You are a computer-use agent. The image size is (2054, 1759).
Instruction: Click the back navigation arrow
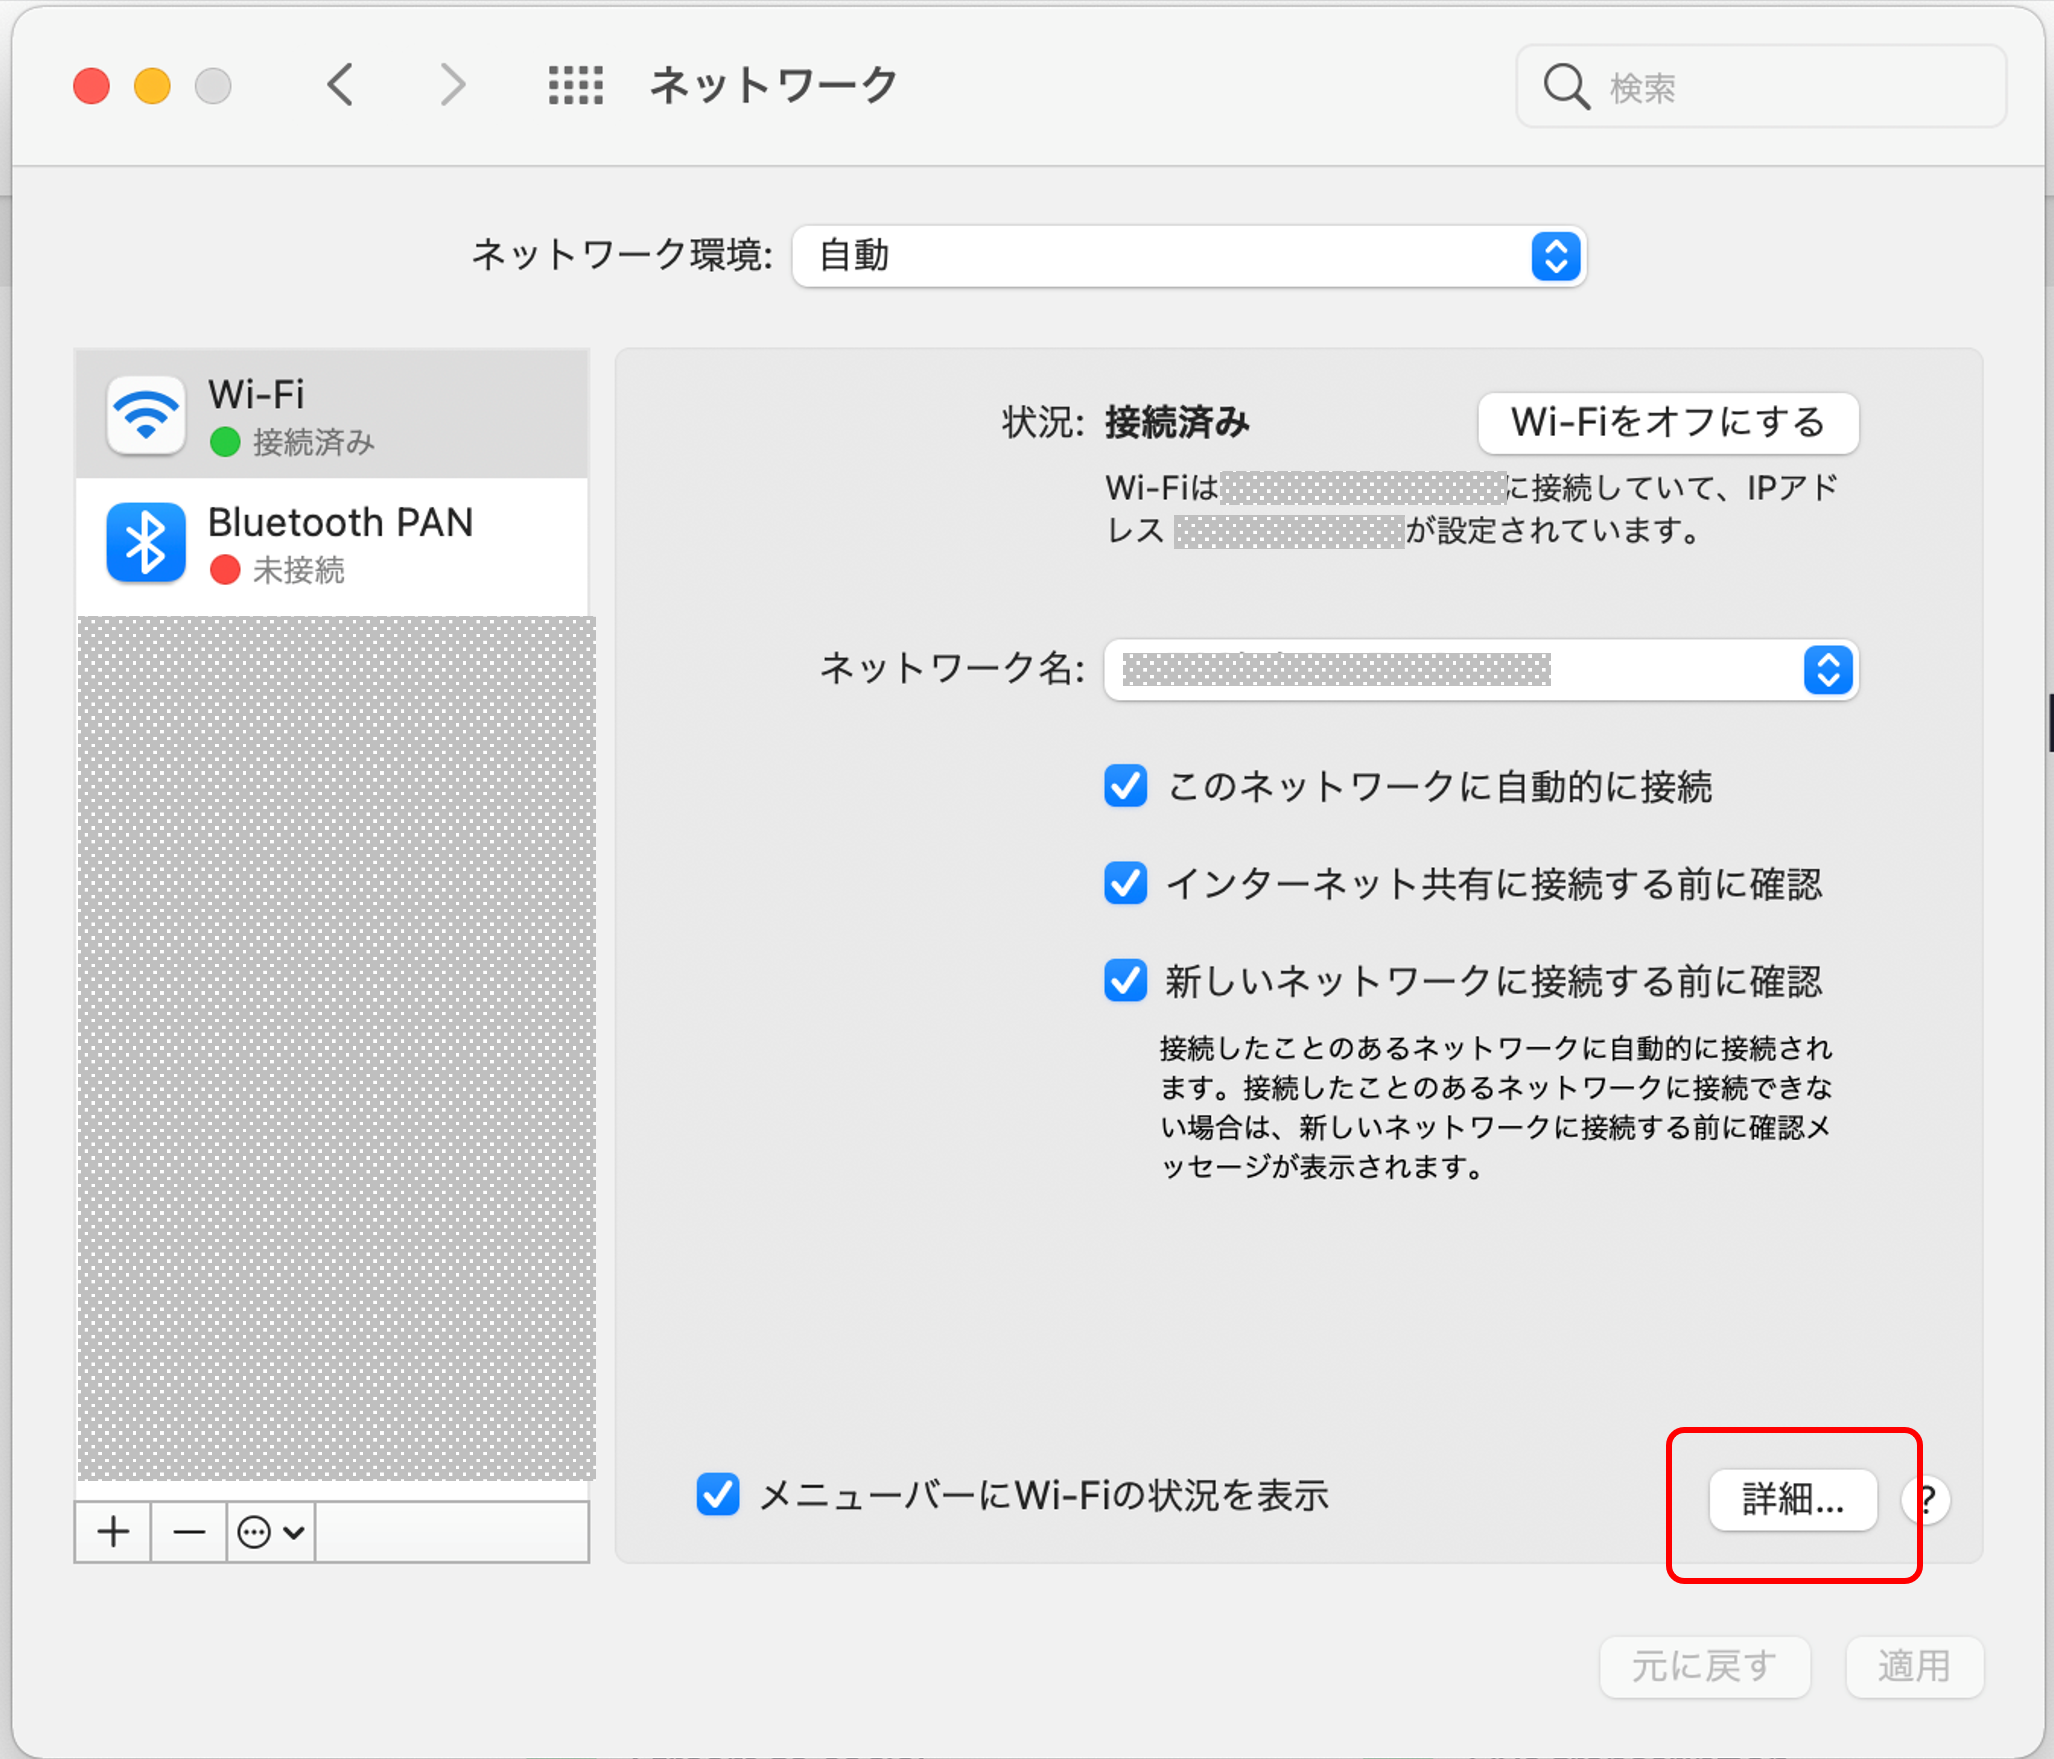pos(341,85)
